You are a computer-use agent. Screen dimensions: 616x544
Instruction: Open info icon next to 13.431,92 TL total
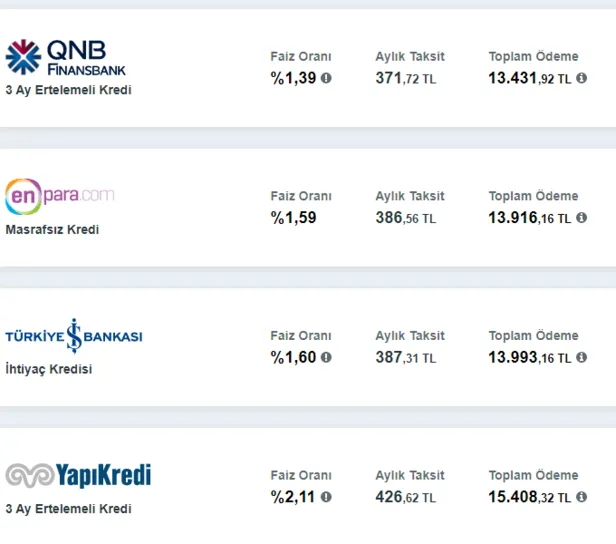click(582, 78)
